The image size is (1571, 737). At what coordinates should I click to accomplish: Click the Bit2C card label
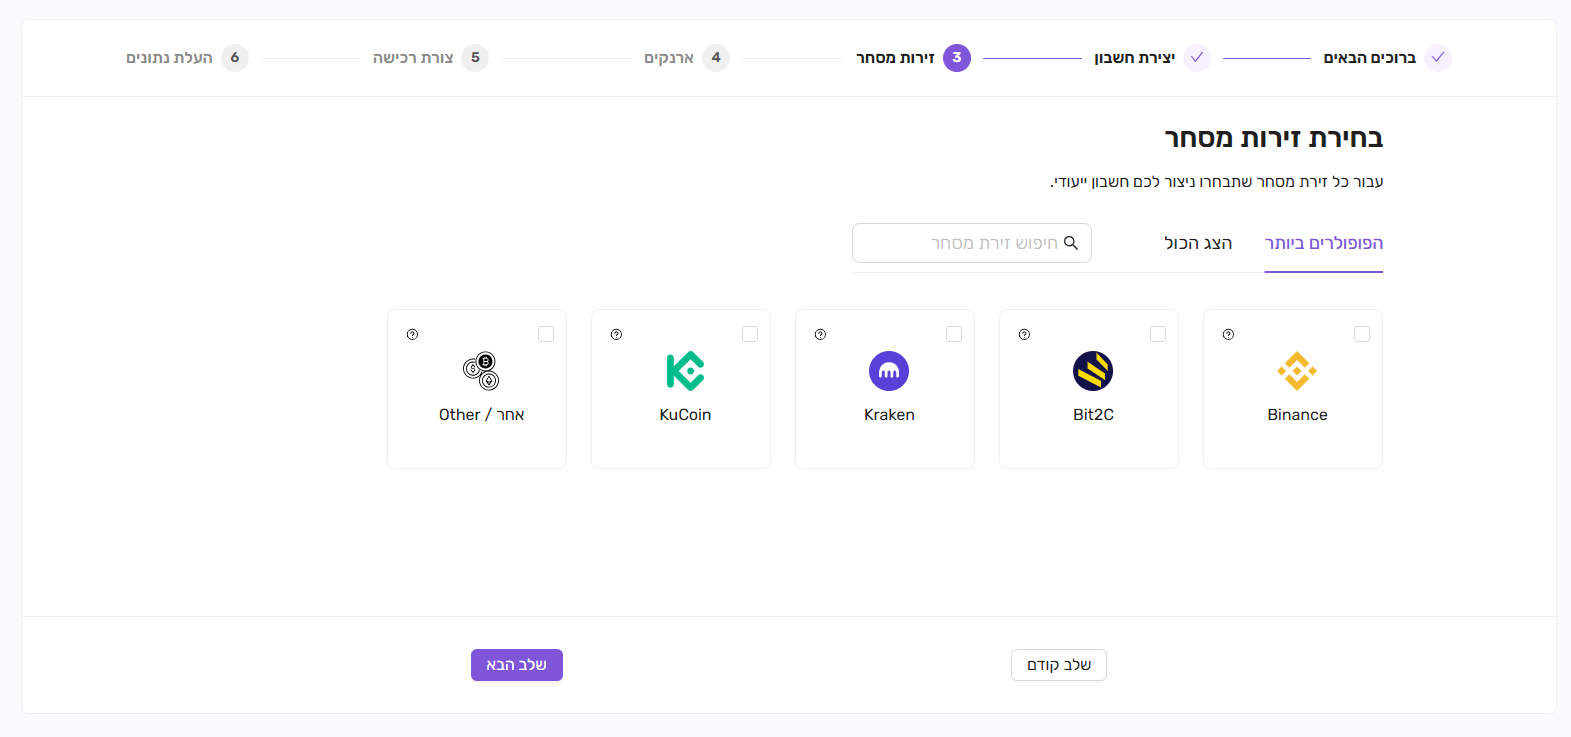coord(1093,415)
